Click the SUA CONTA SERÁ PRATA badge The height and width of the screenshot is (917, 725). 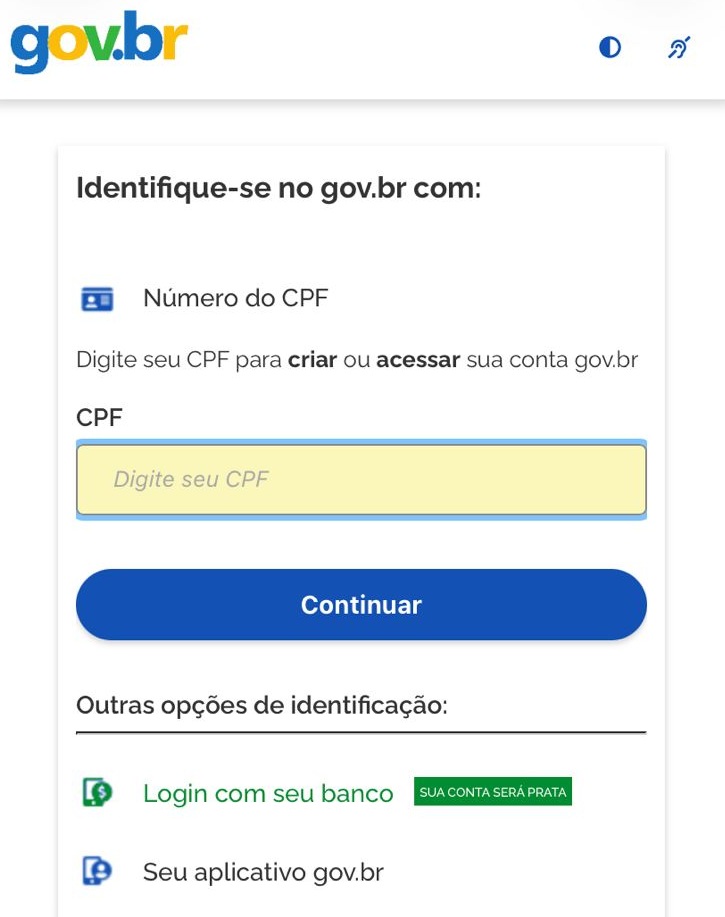click(x=493, y=792)
